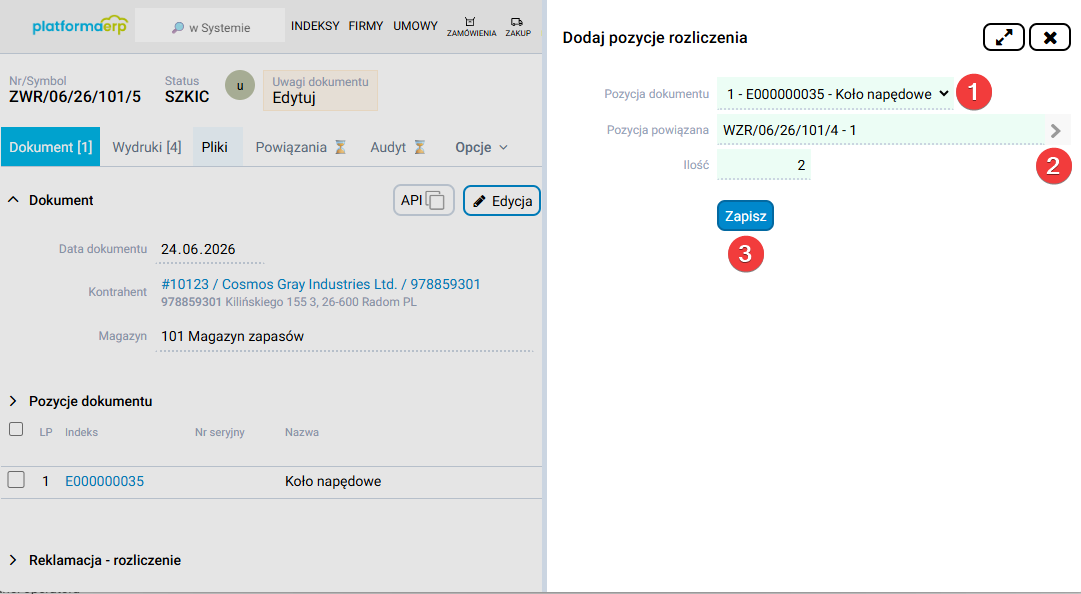Image resolution: width=1081 pixels, height=594 pixels.
Task: Open the INDEKSY menu
Action: [x=315, y=26]
